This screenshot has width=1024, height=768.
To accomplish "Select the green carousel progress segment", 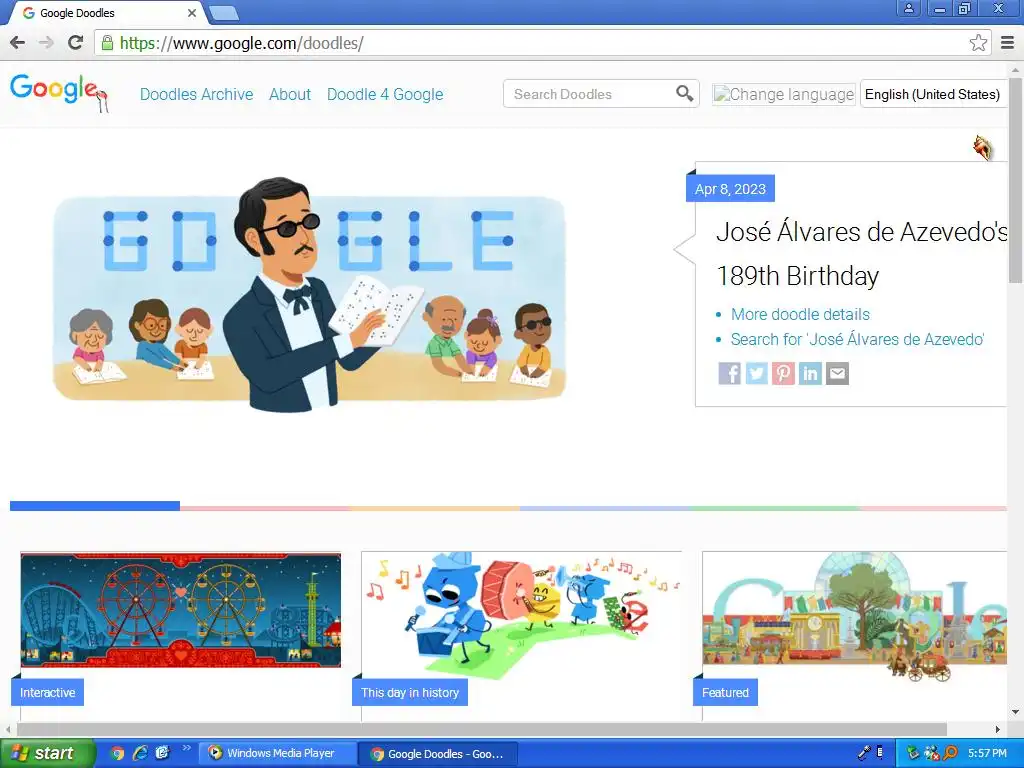I will [774, 507].
